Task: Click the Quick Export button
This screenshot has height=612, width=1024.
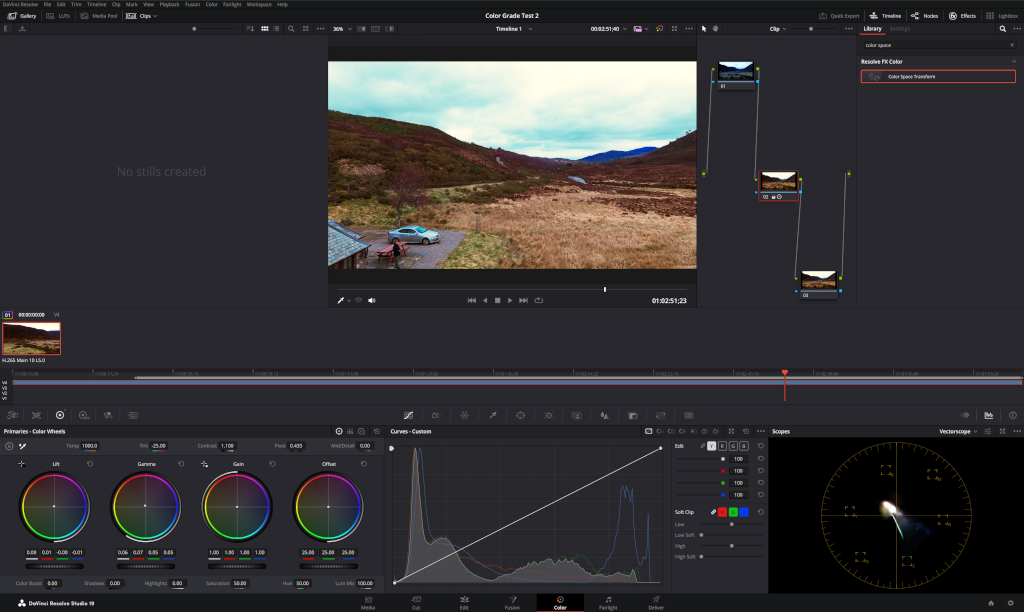Action: click(839, 16)
